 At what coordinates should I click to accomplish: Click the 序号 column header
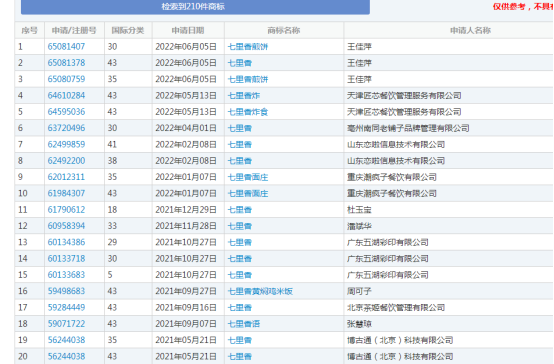coord(29,30)
